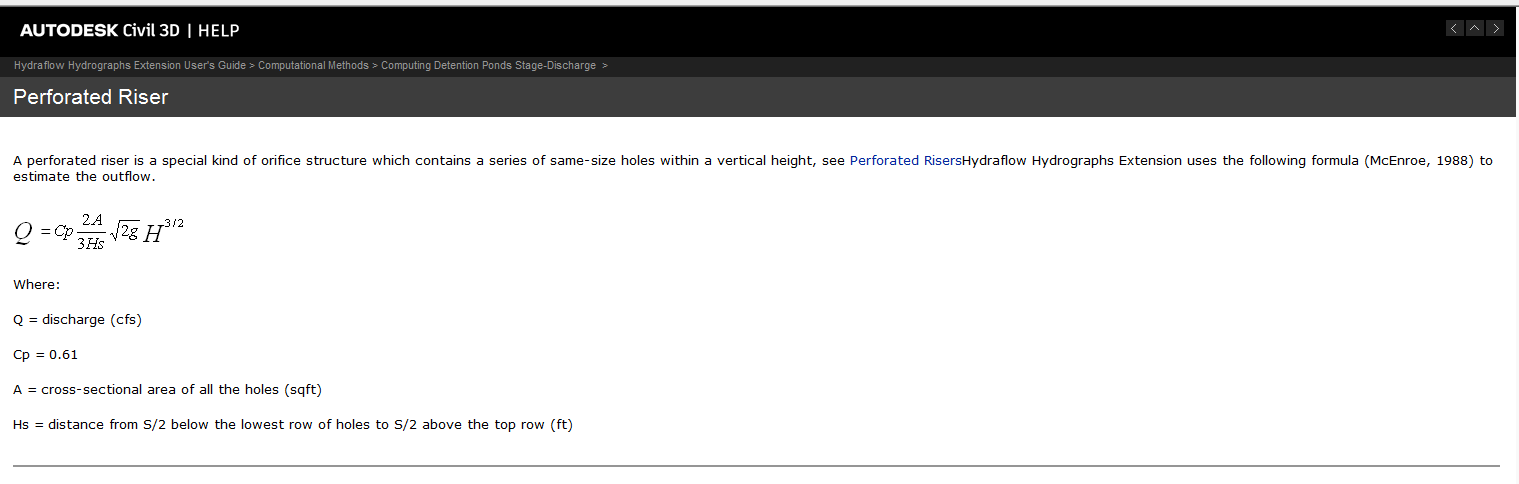Click the "Q = discharge (cfs)" line
This screenshot has height=484, width=1519.
point(78,320)
